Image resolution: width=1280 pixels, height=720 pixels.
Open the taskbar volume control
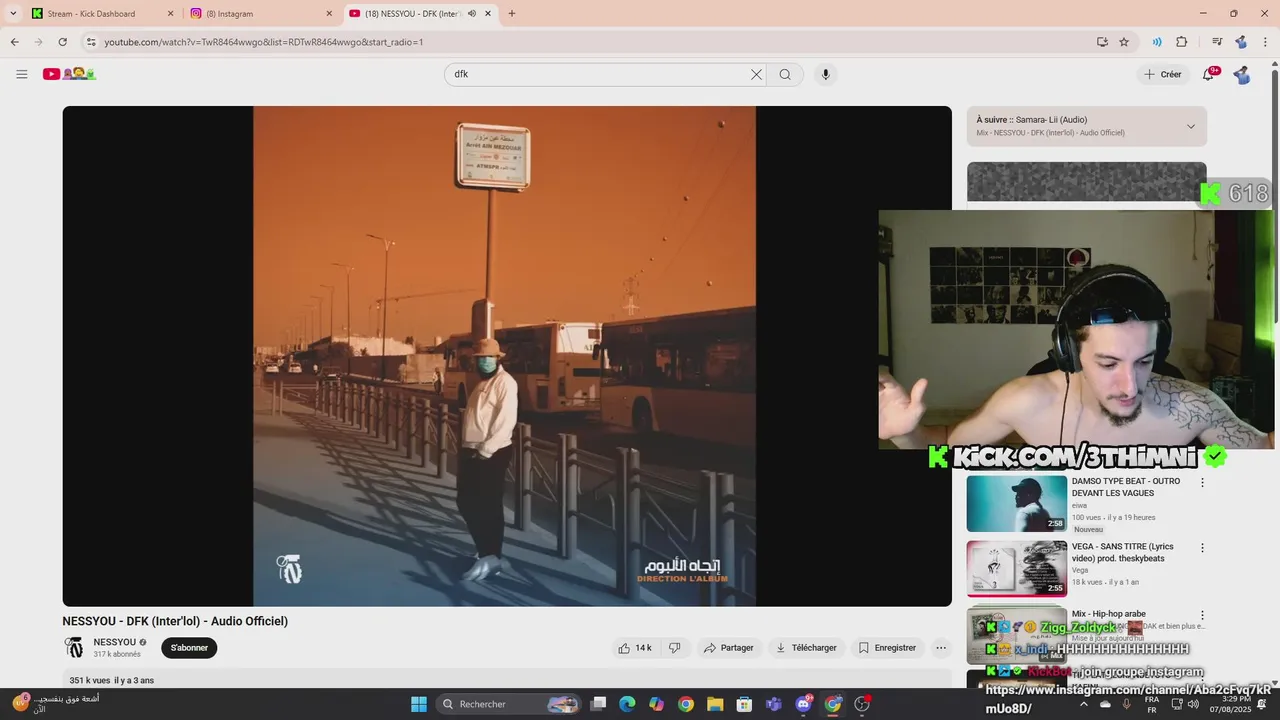[1193, 704]
